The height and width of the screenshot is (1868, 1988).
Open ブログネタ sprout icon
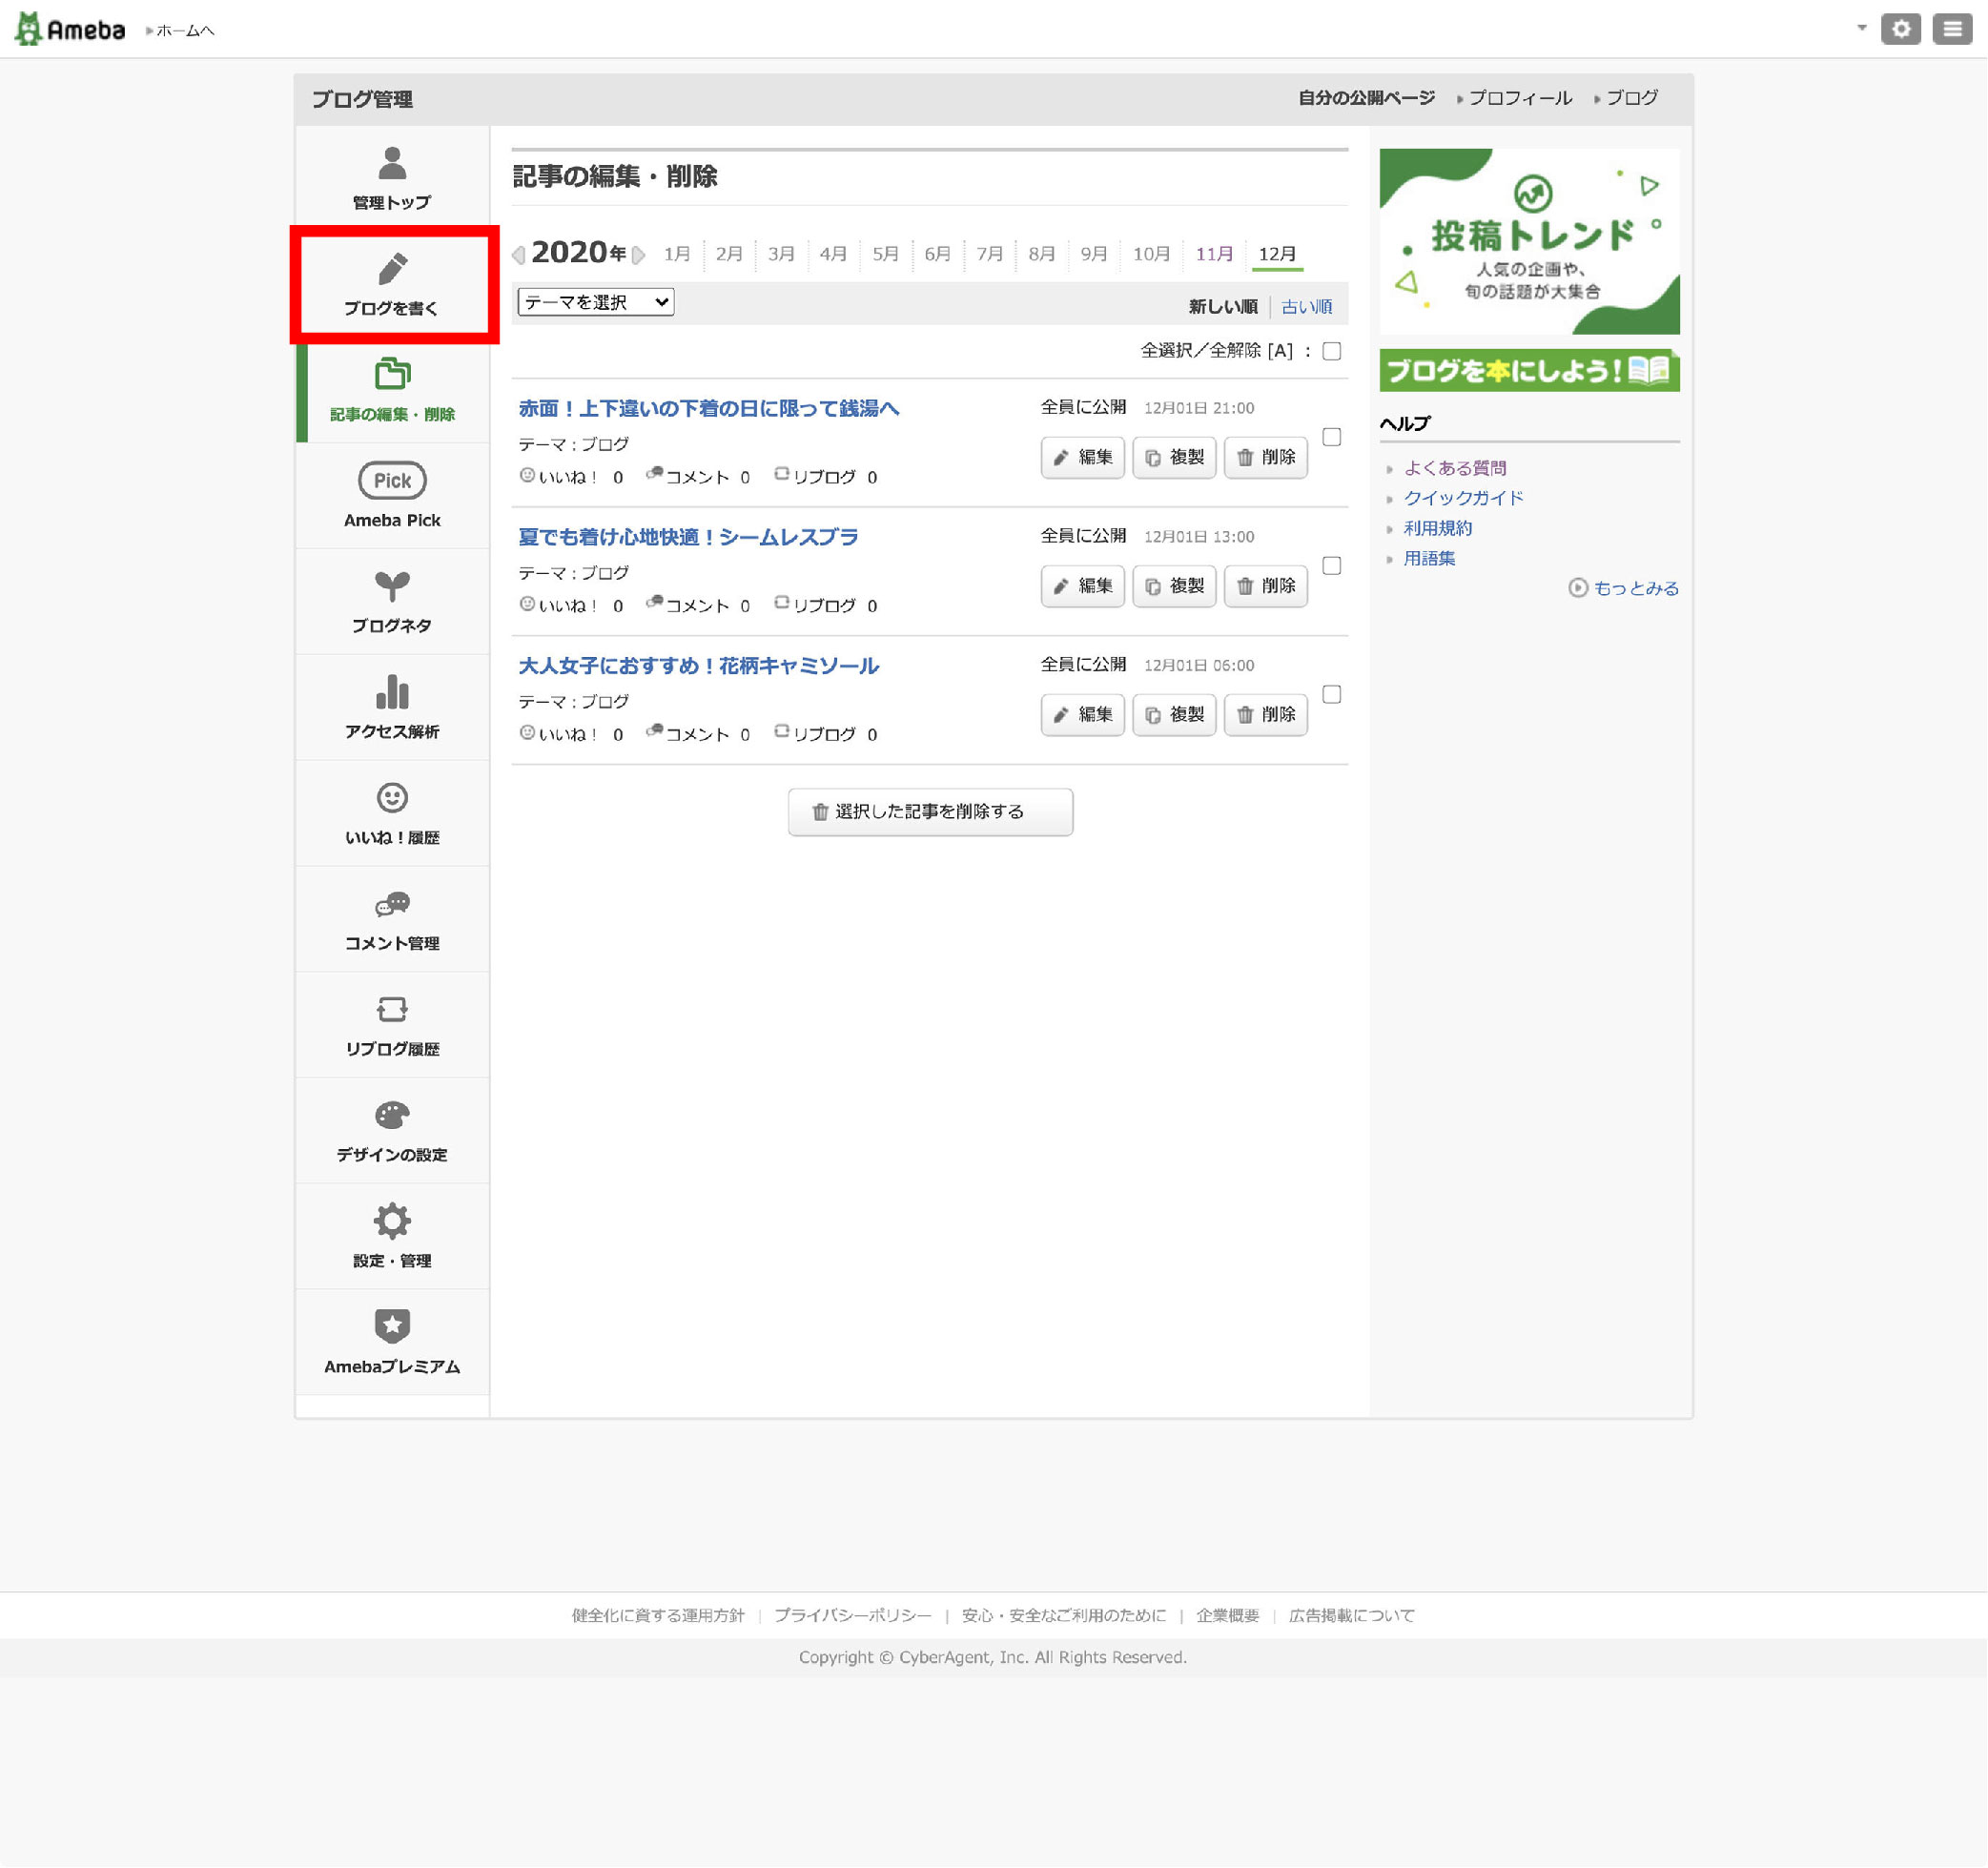point(392,586)
